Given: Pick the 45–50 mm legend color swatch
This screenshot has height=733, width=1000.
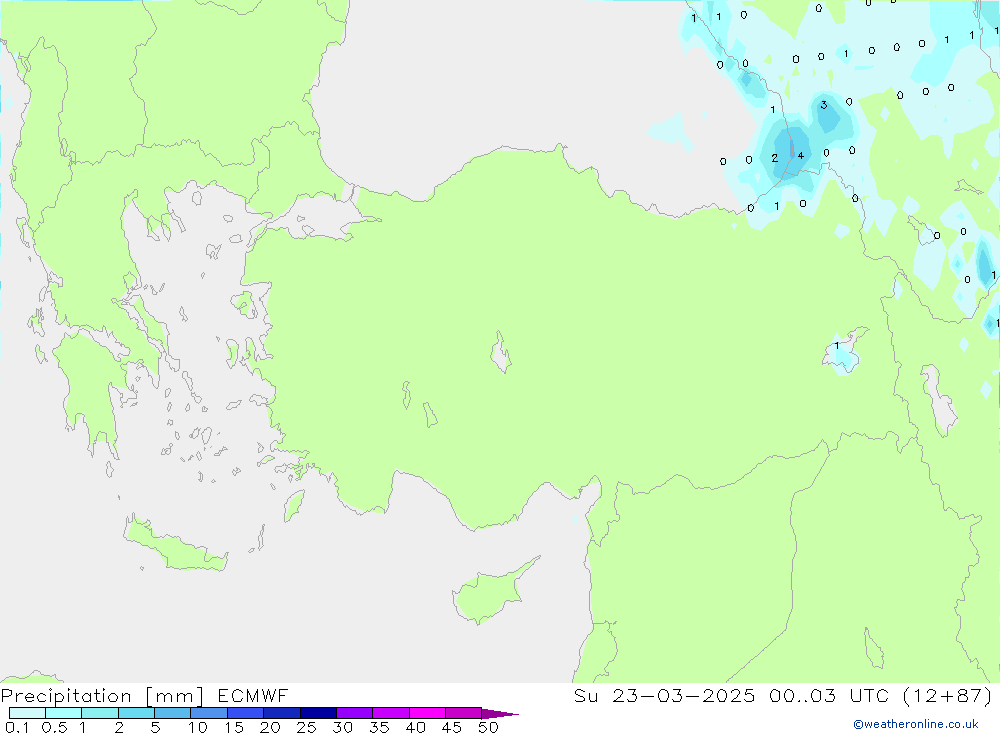Looking at the screenshot, I should tap(464, 713).
